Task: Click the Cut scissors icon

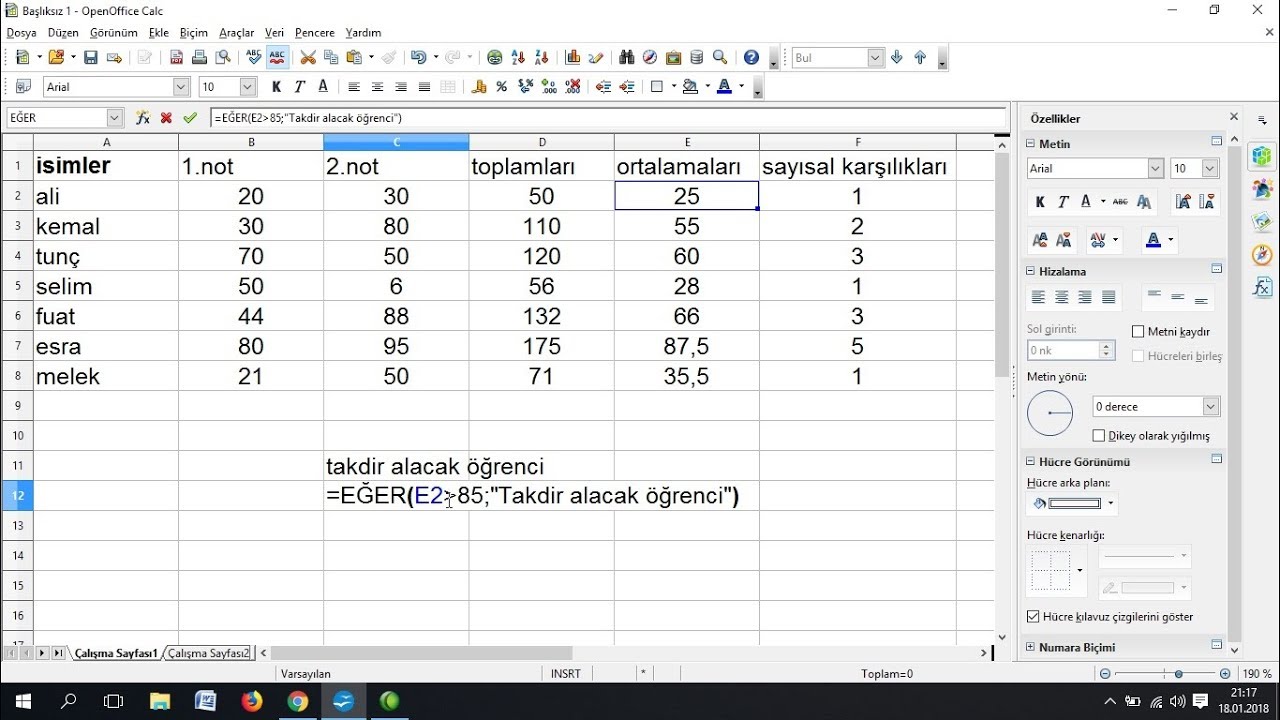Action: pos(308,58)
